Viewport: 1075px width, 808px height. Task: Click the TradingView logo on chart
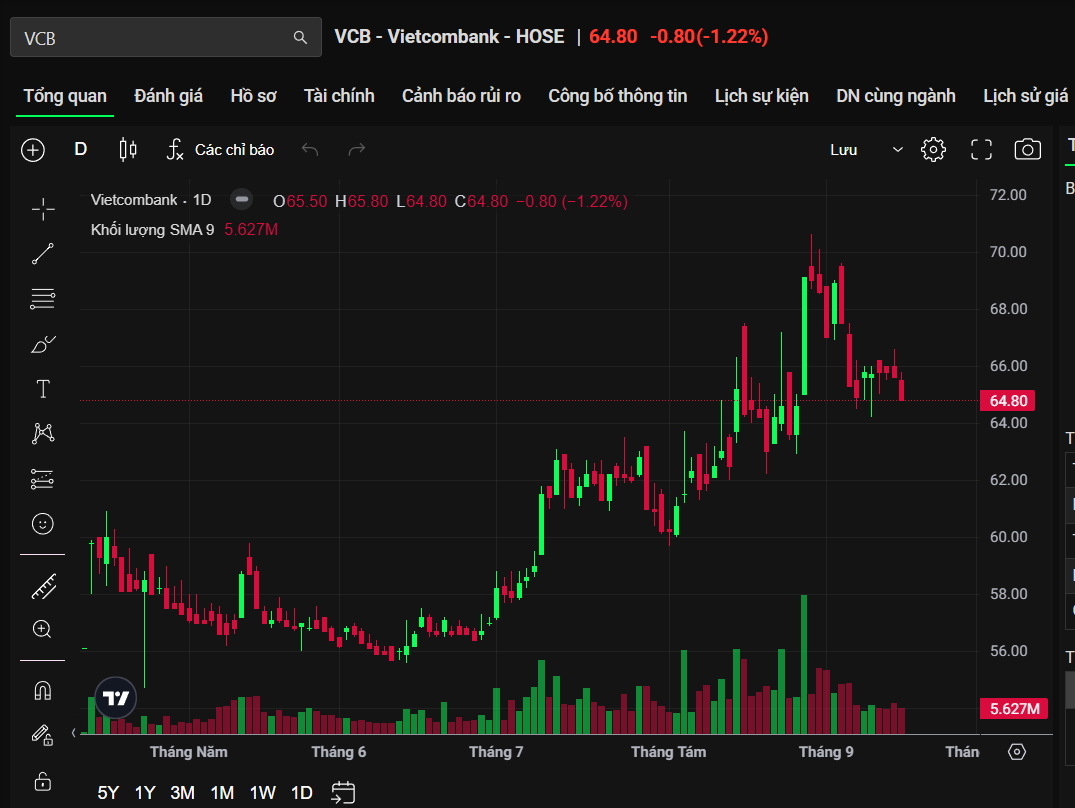click(116, 698)
